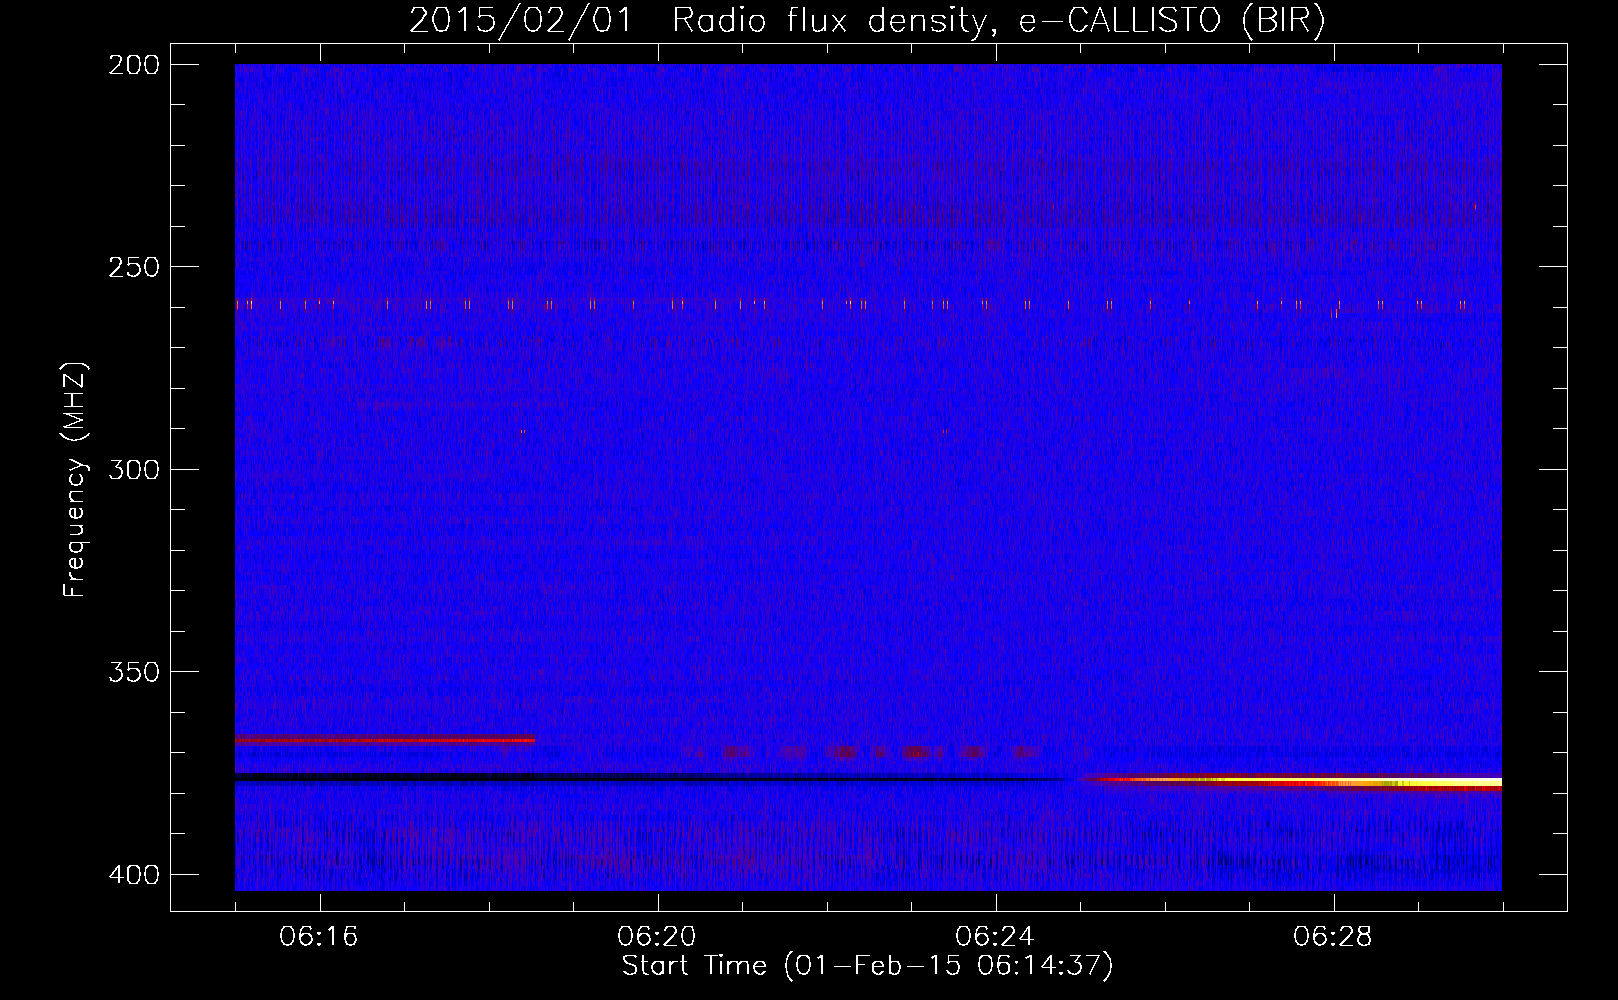Click the 06:28 time tick label

point(1333,937)
